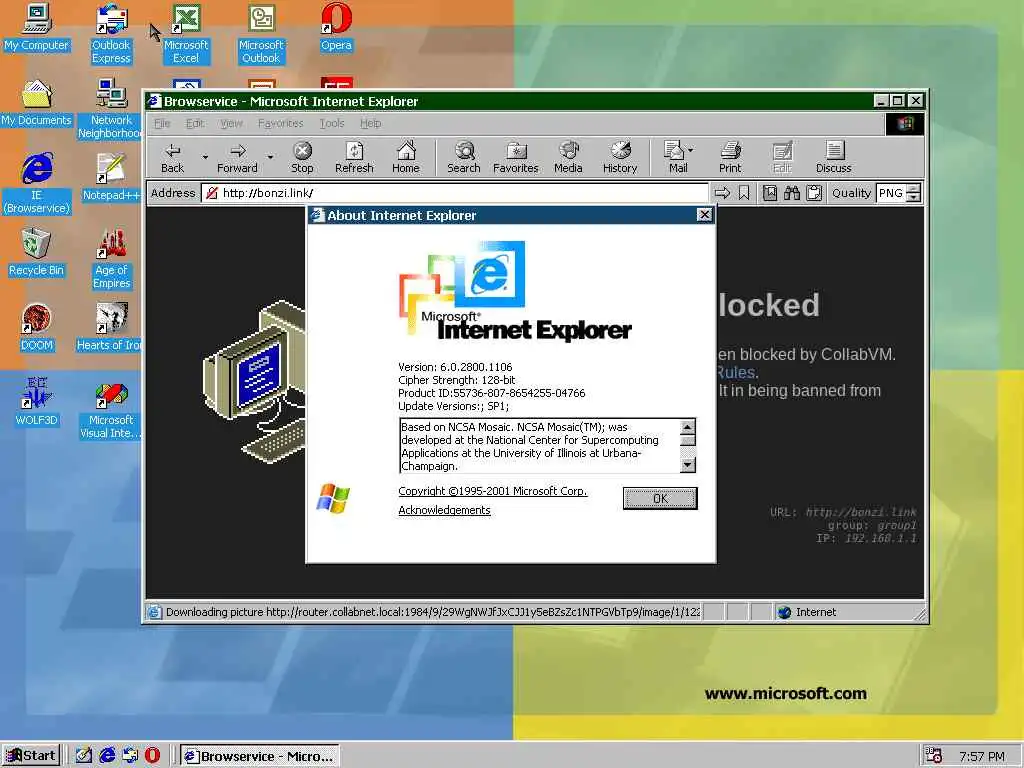Open the Microsoft Visual InterDev desktop icon

(x=111, y=409)
